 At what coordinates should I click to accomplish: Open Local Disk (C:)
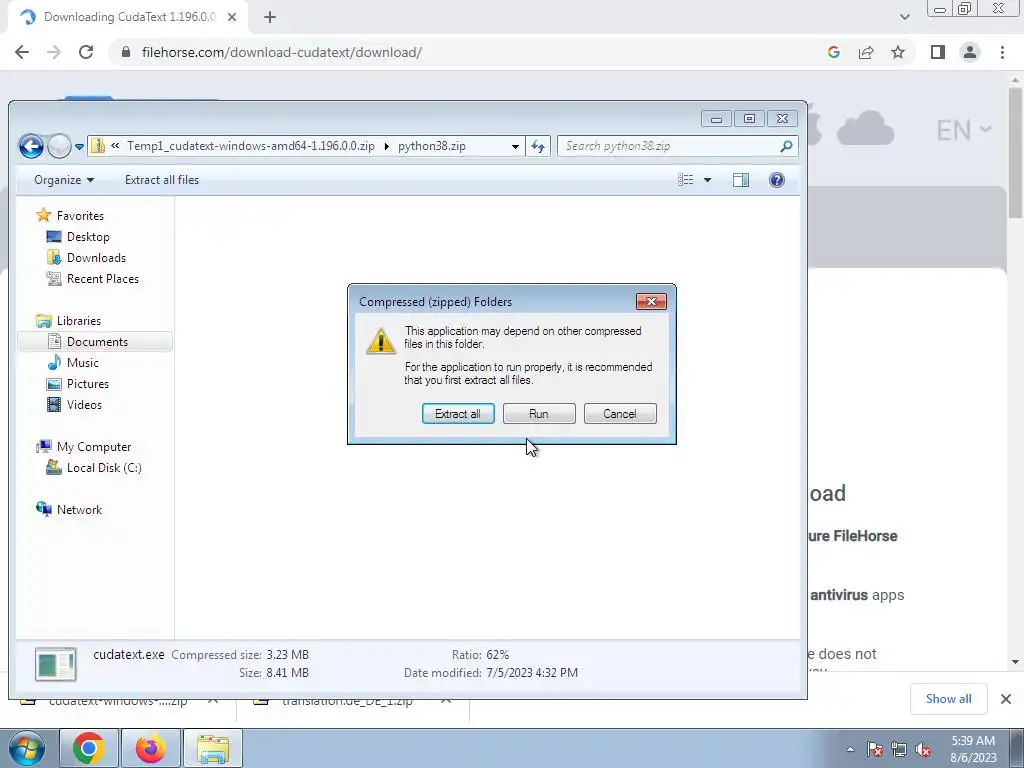point(104,468)
